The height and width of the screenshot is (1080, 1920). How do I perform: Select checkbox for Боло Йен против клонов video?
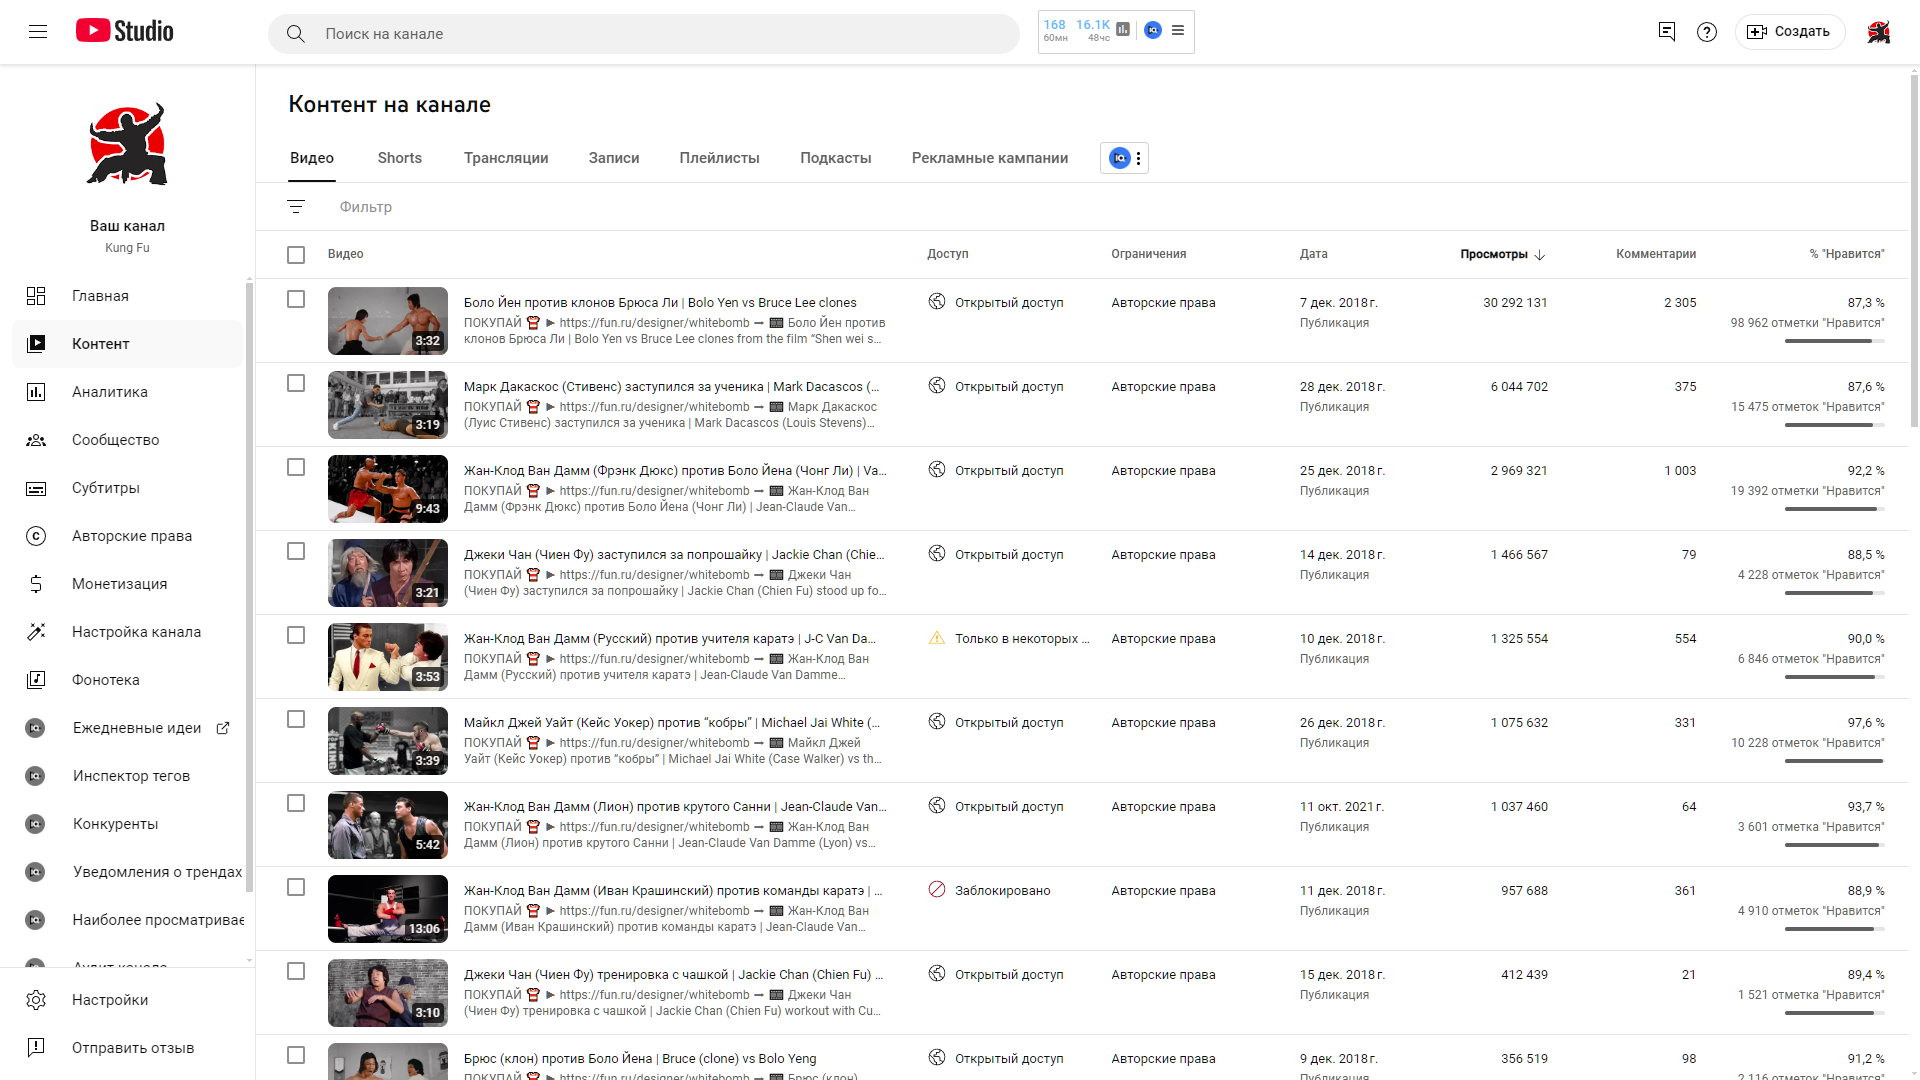296,299
